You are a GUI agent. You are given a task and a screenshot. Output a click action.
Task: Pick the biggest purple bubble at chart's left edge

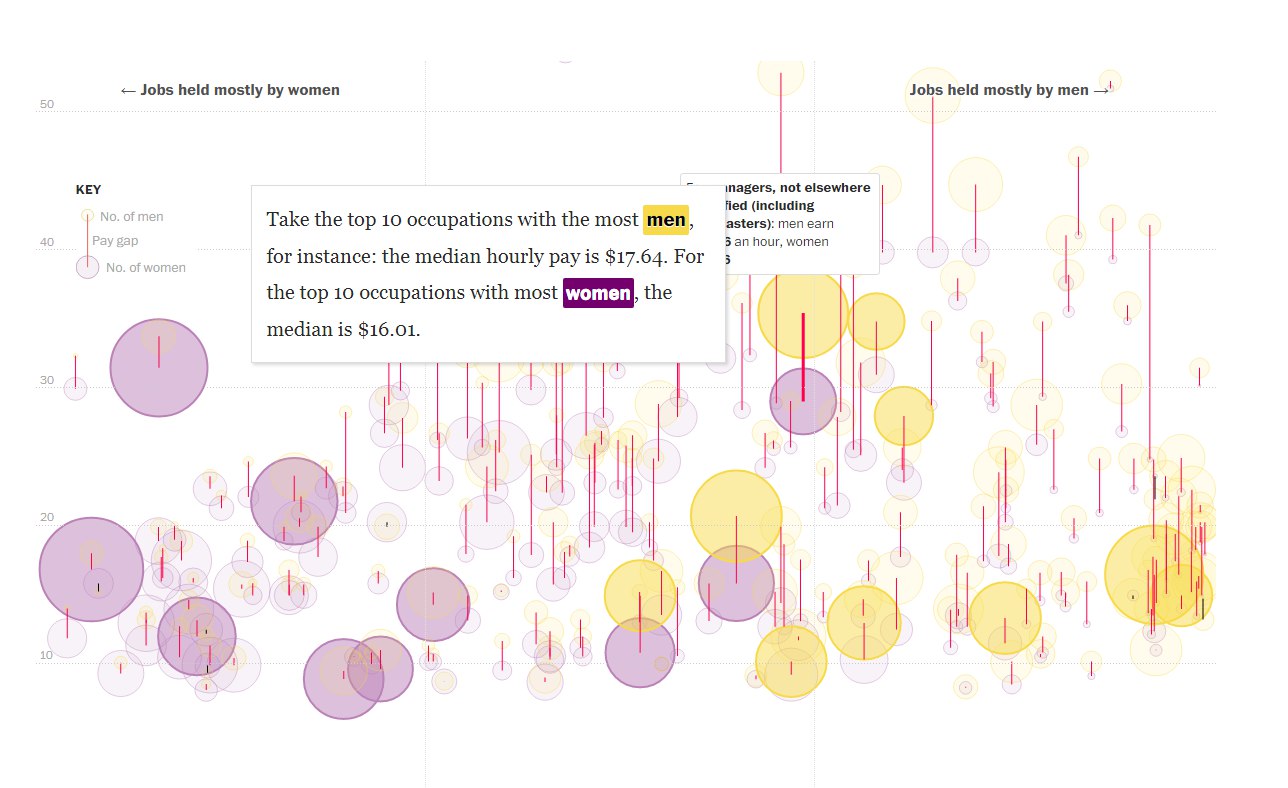(91, 569)
